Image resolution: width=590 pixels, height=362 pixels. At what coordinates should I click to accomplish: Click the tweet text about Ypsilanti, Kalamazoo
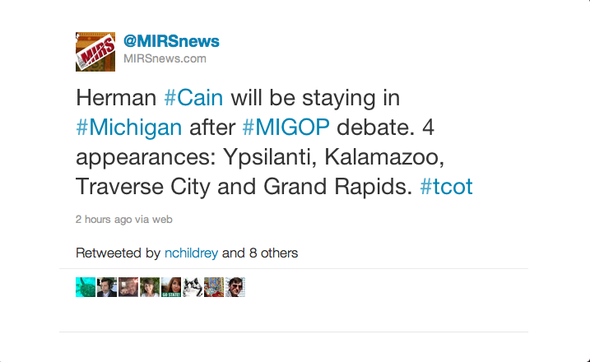click(274, 142)
